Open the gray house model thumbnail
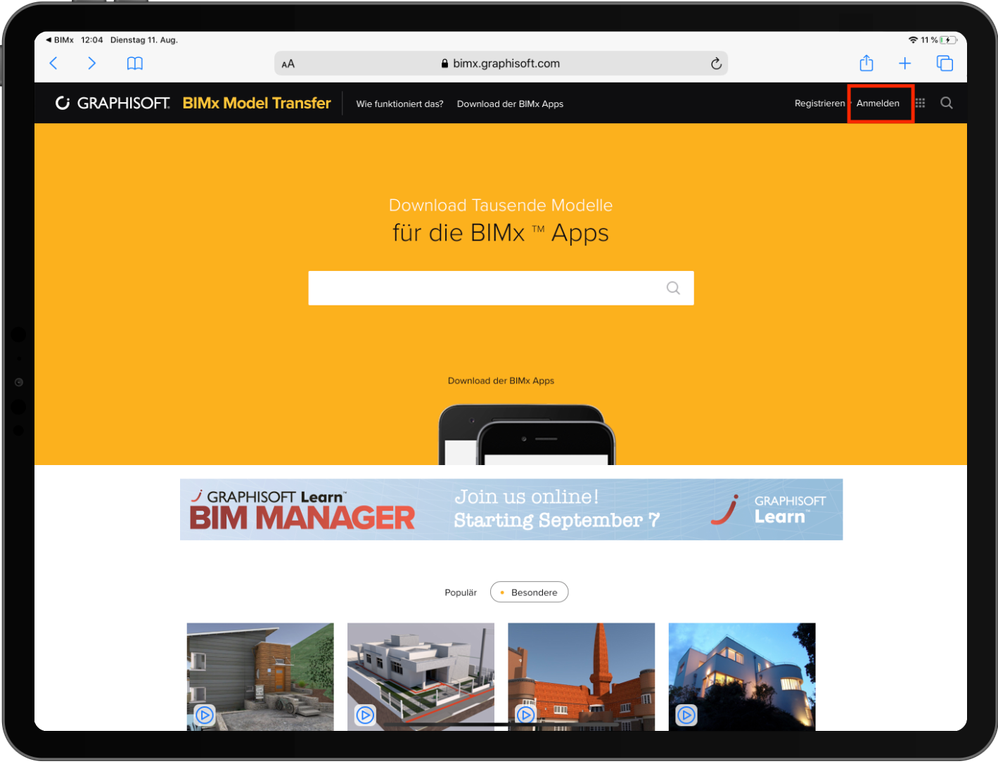998x762 pixels. point(260,677)
